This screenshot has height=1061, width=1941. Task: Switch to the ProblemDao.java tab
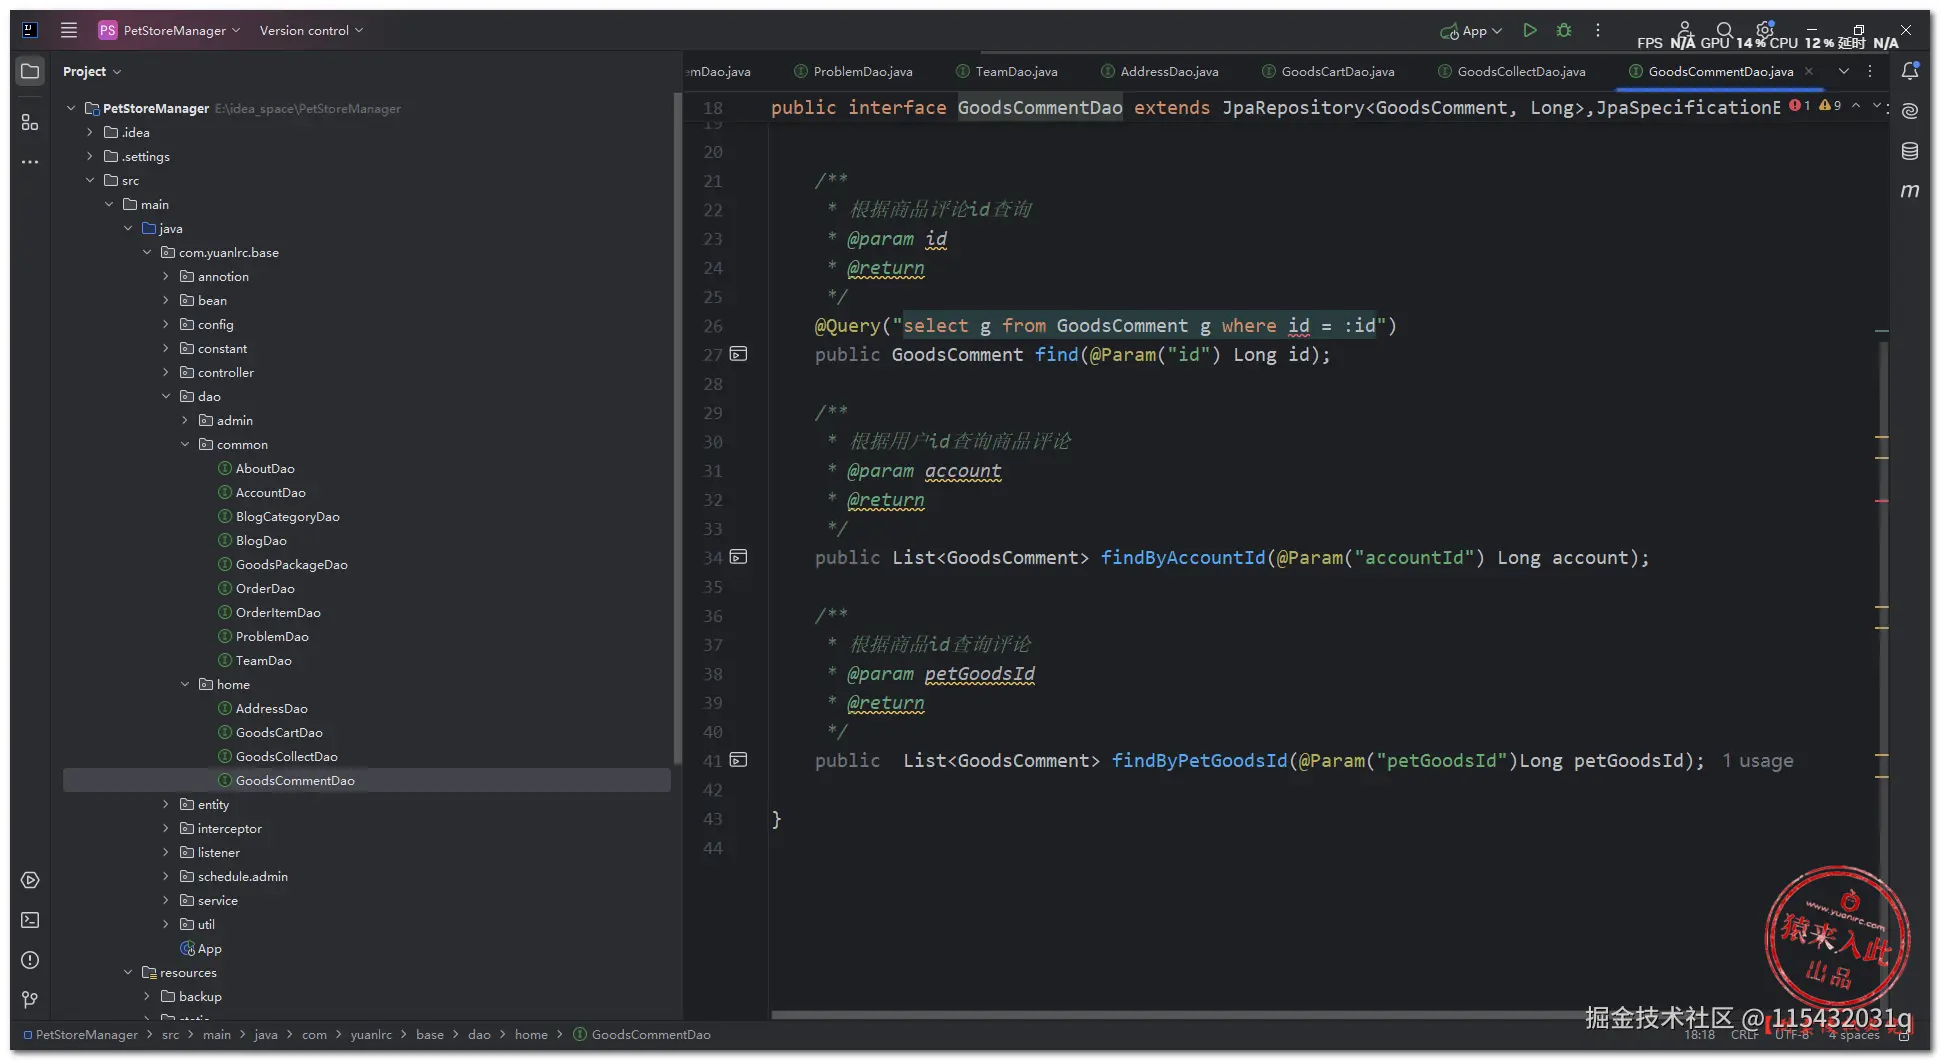(x=853, y=71)
